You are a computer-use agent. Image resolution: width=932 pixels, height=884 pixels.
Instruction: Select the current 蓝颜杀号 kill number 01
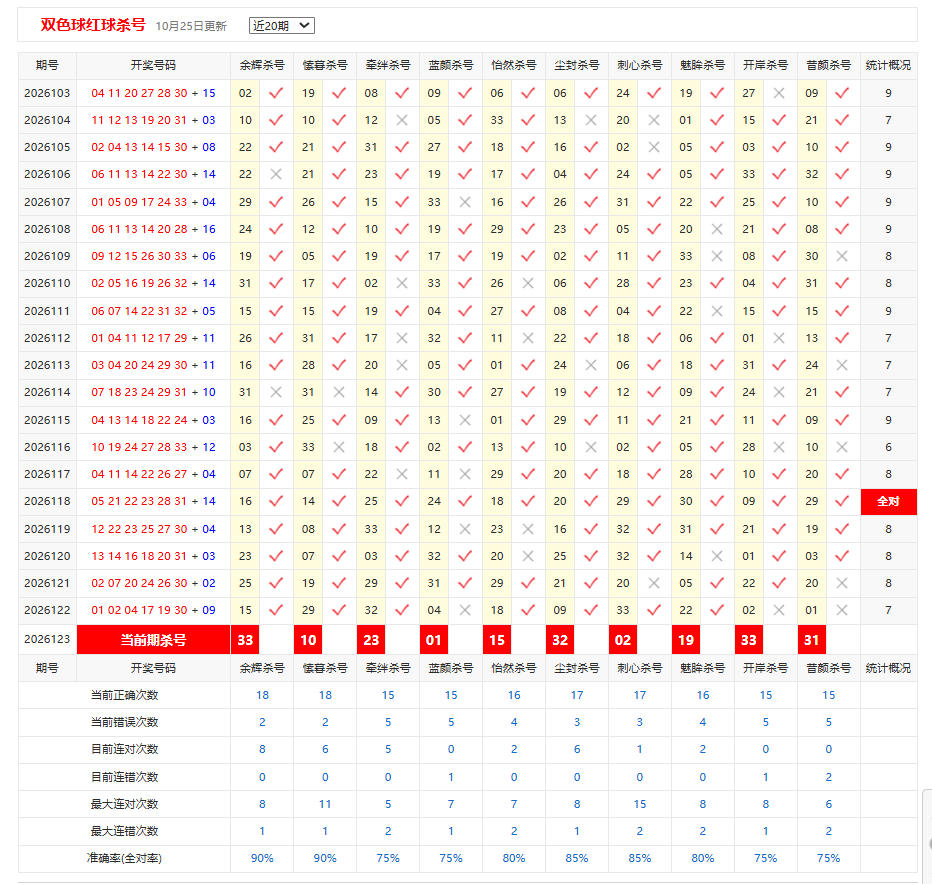click(x=434, y=640)
